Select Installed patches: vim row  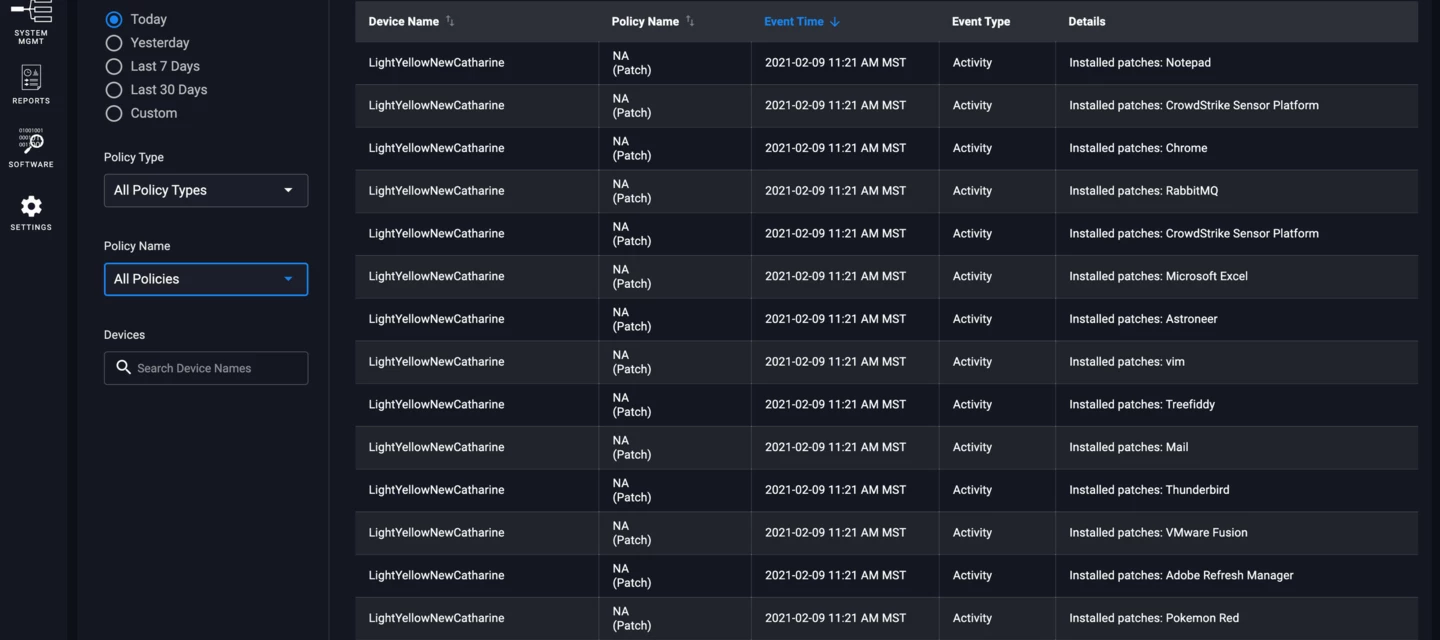click(886, 362)
